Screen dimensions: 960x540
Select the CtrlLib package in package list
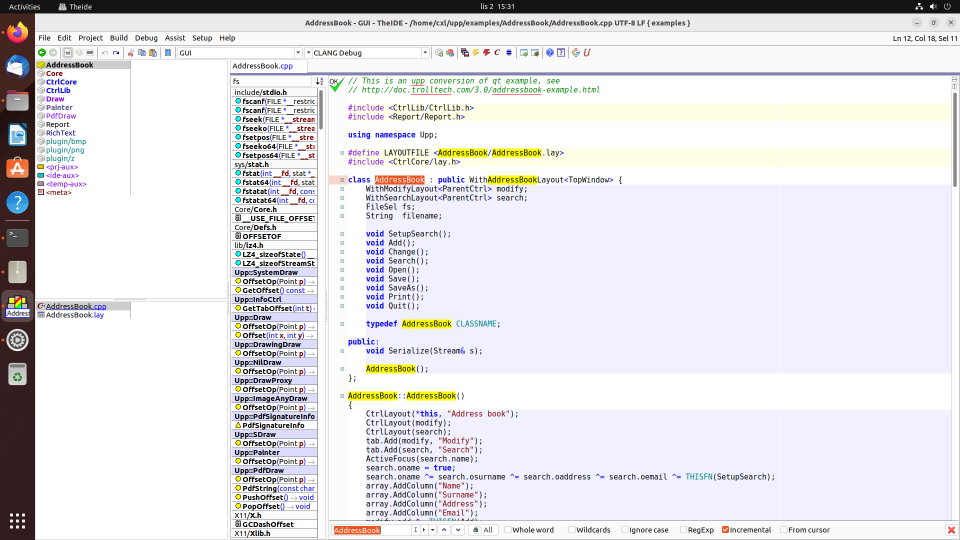(58, 90)
